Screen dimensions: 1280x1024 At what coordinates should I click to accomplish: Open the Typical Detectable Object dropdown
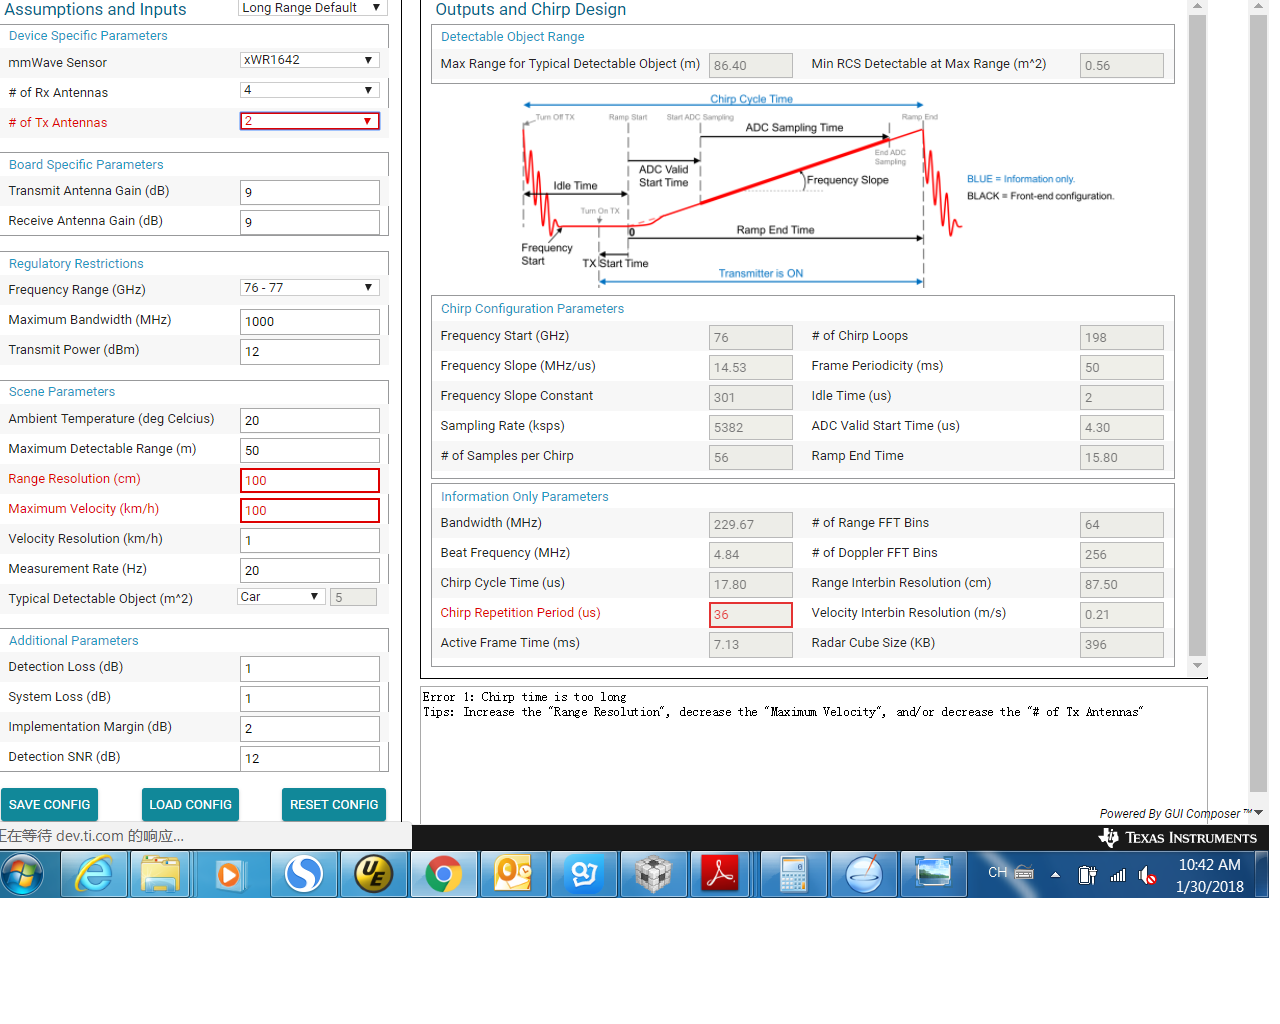(x=281, y=597)
